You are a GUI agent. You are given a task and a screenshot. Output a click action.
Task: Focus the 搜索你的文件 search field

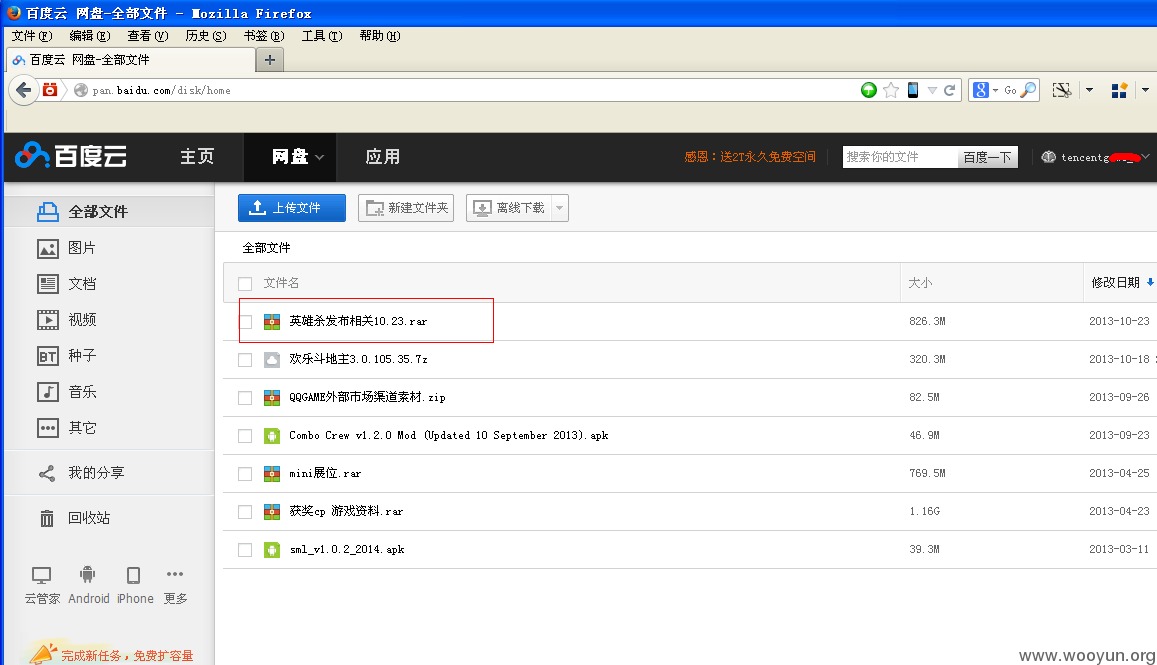tap(900, 157)
